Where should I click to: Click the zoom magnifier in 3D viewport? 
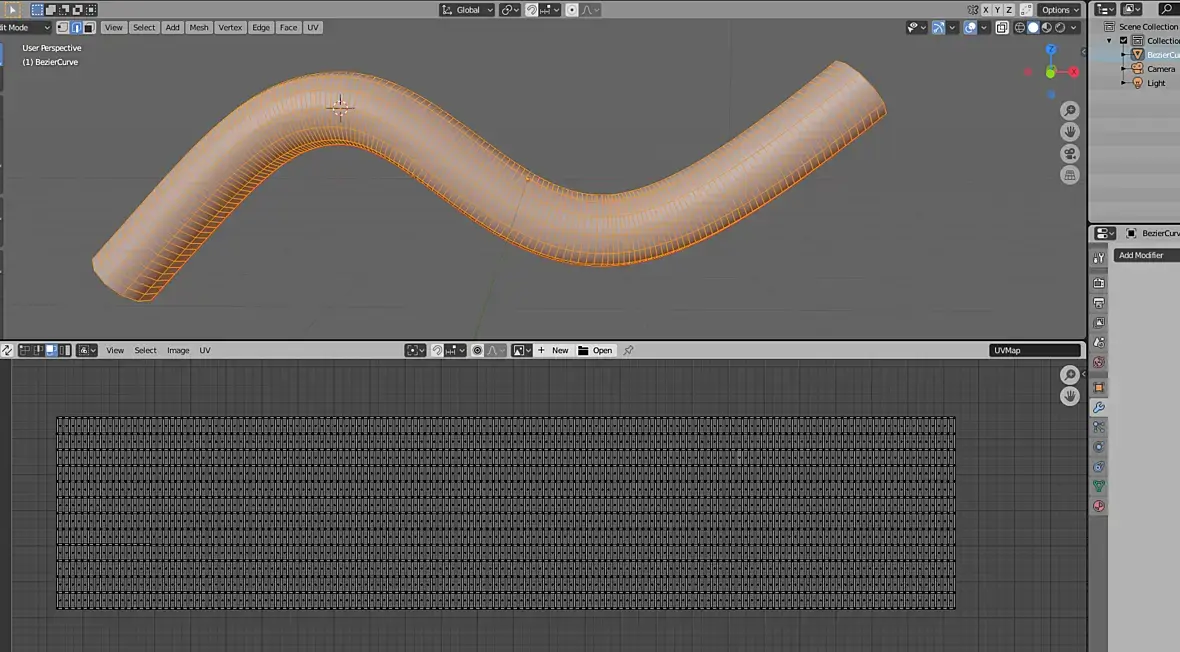(x=1069, y=111)
